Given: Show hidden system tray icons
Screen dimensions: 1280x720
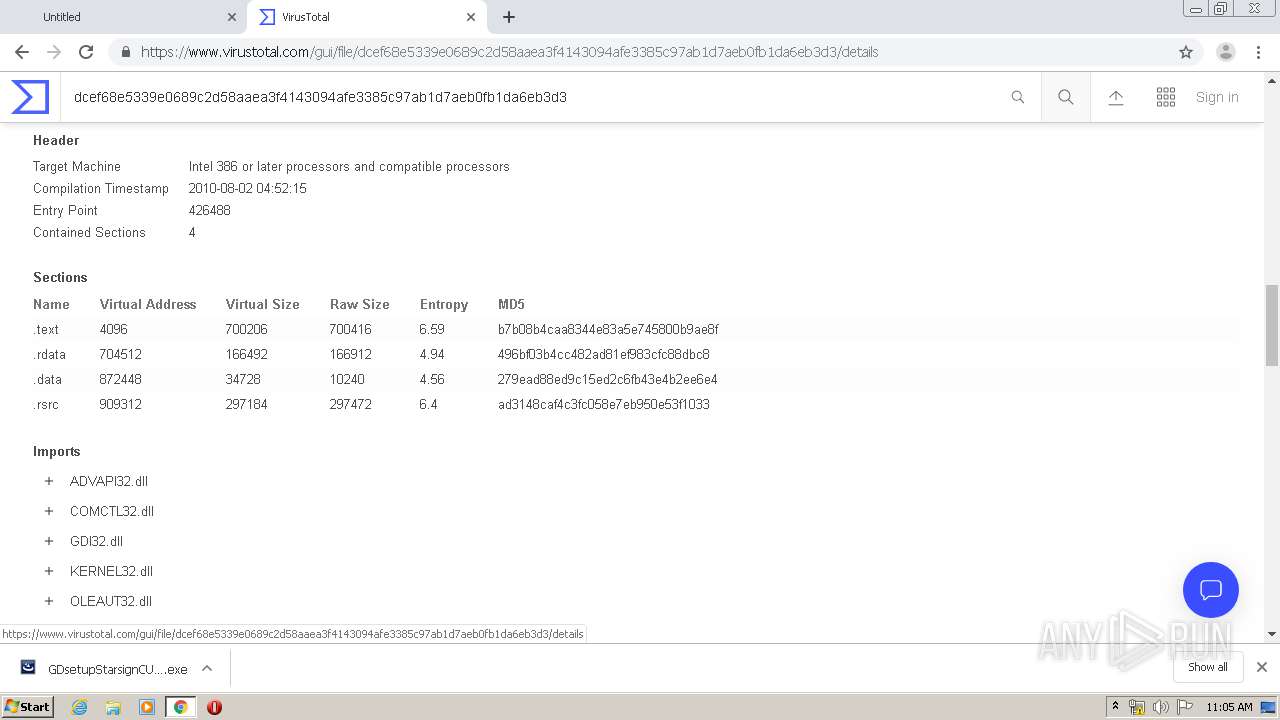Looking at the screenshot, I should pos(1115,707).
